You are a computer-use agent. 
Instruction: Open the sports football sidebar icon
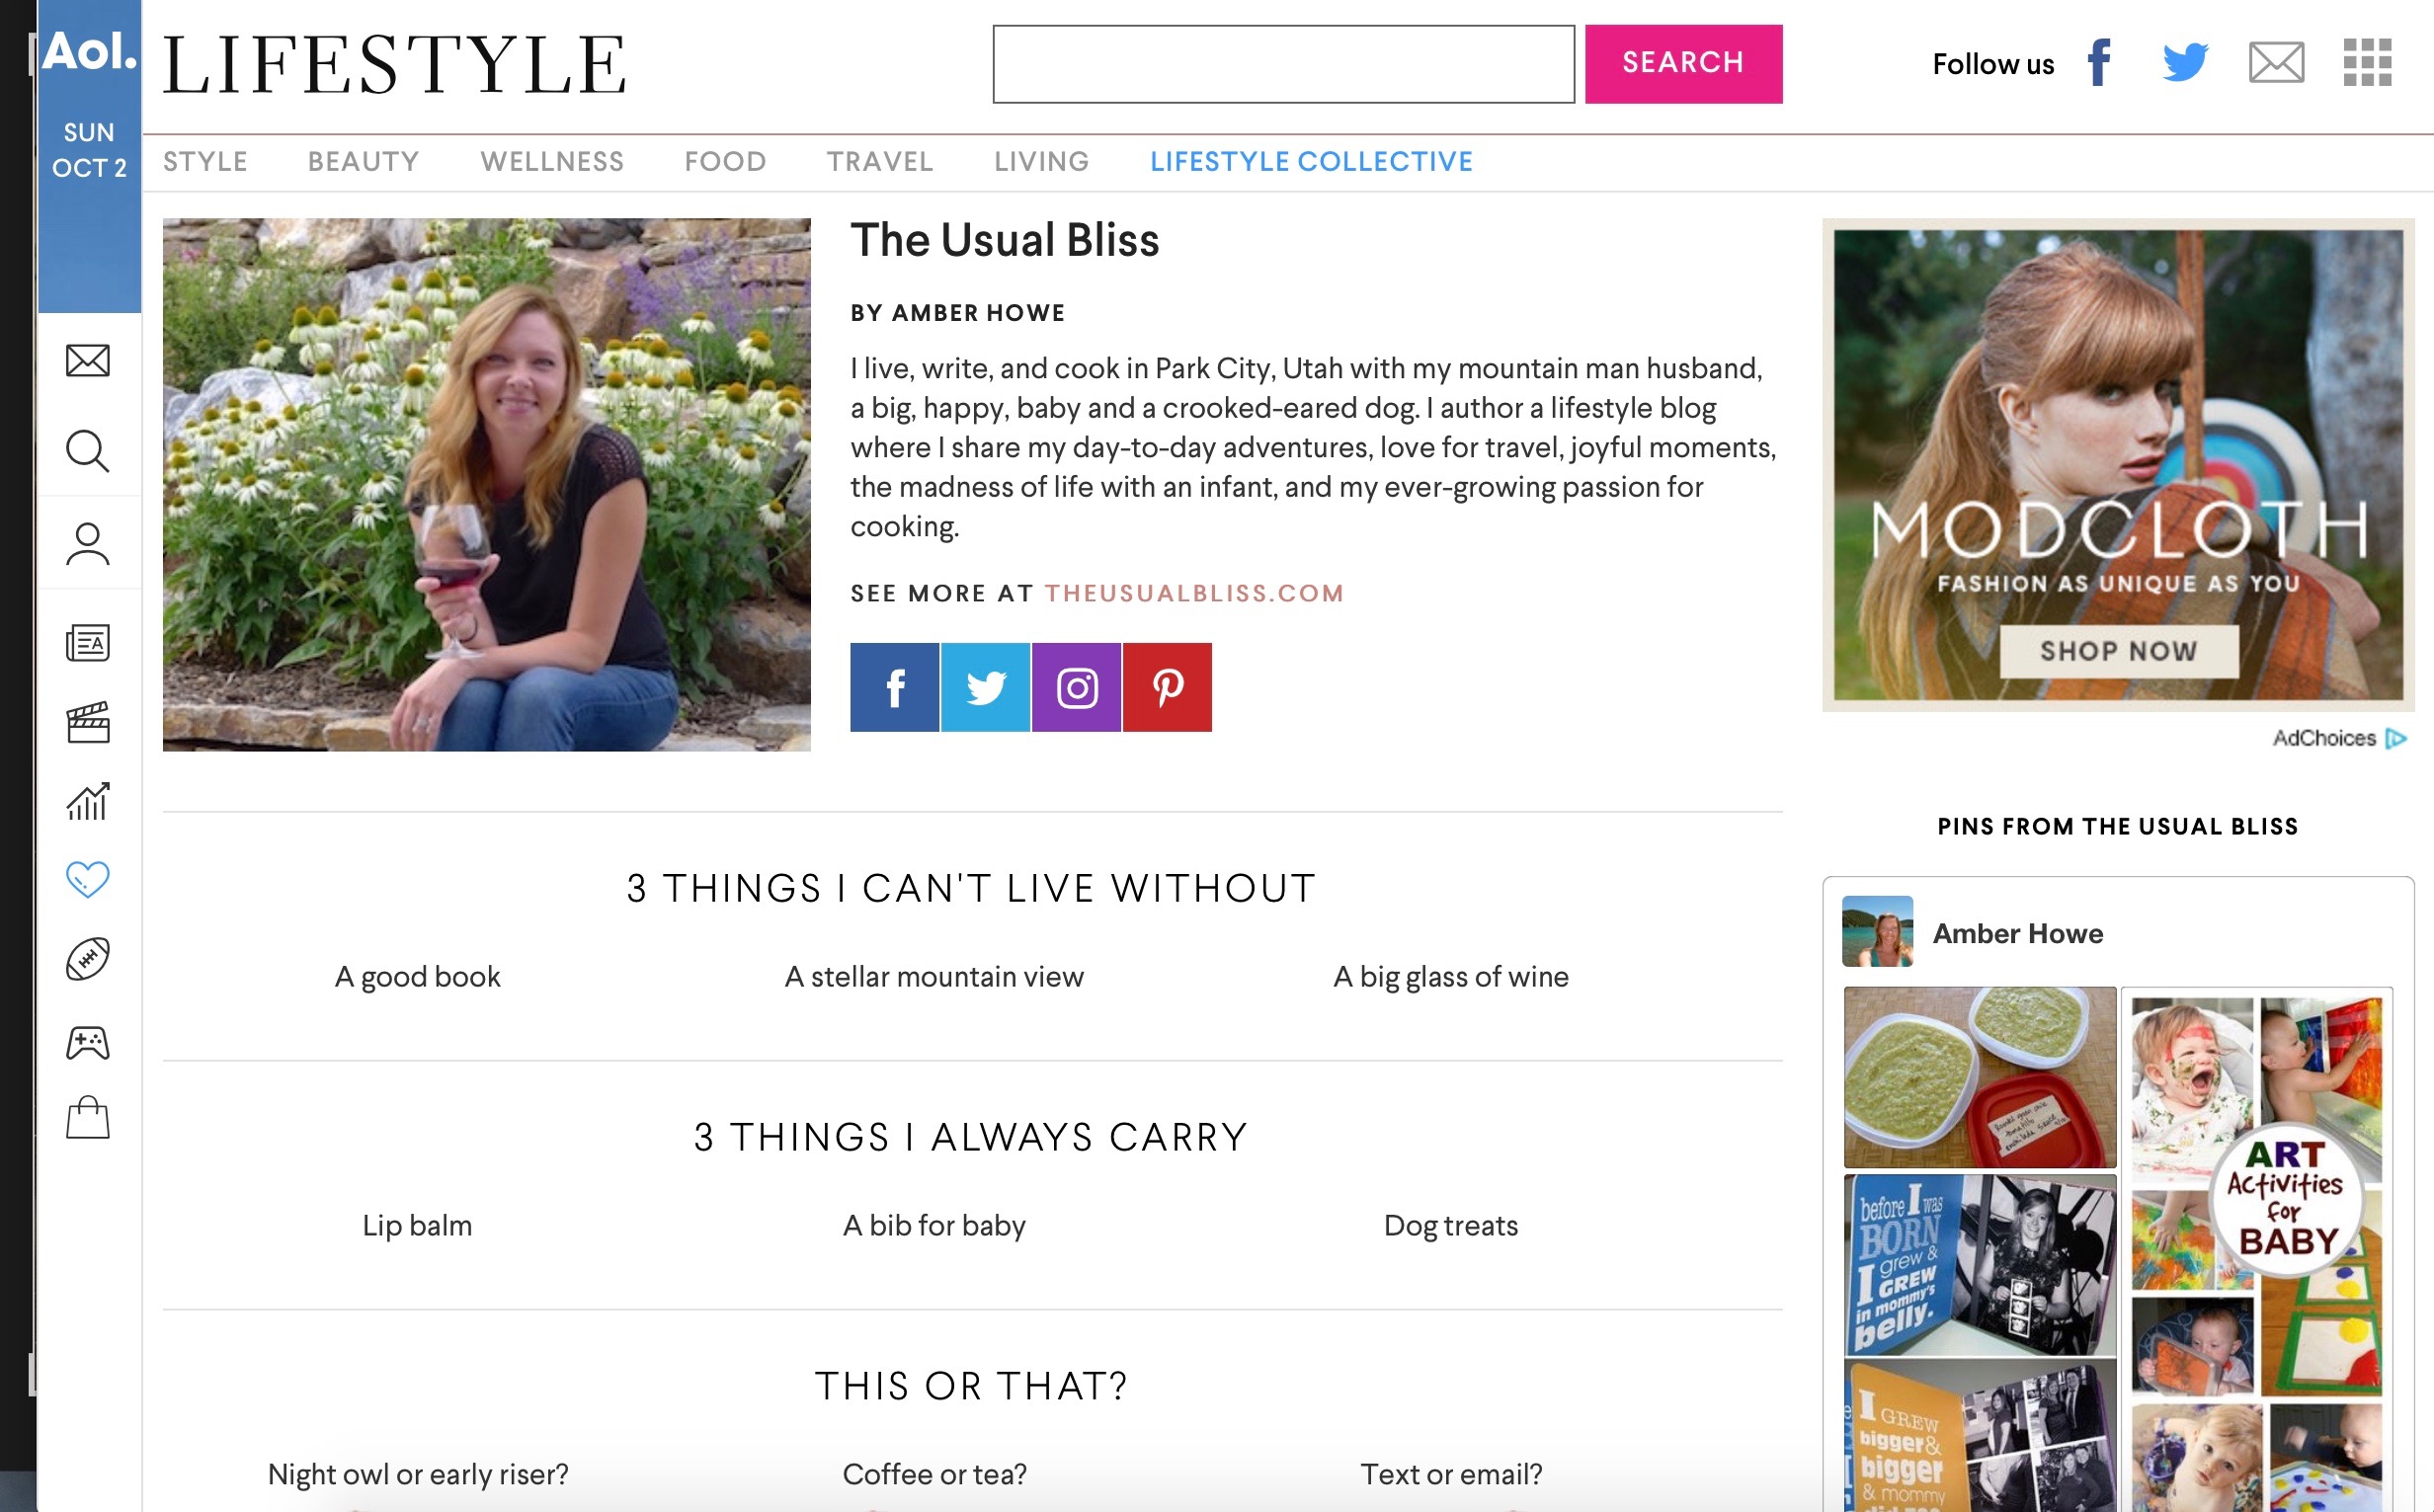[x=88, y=959]
